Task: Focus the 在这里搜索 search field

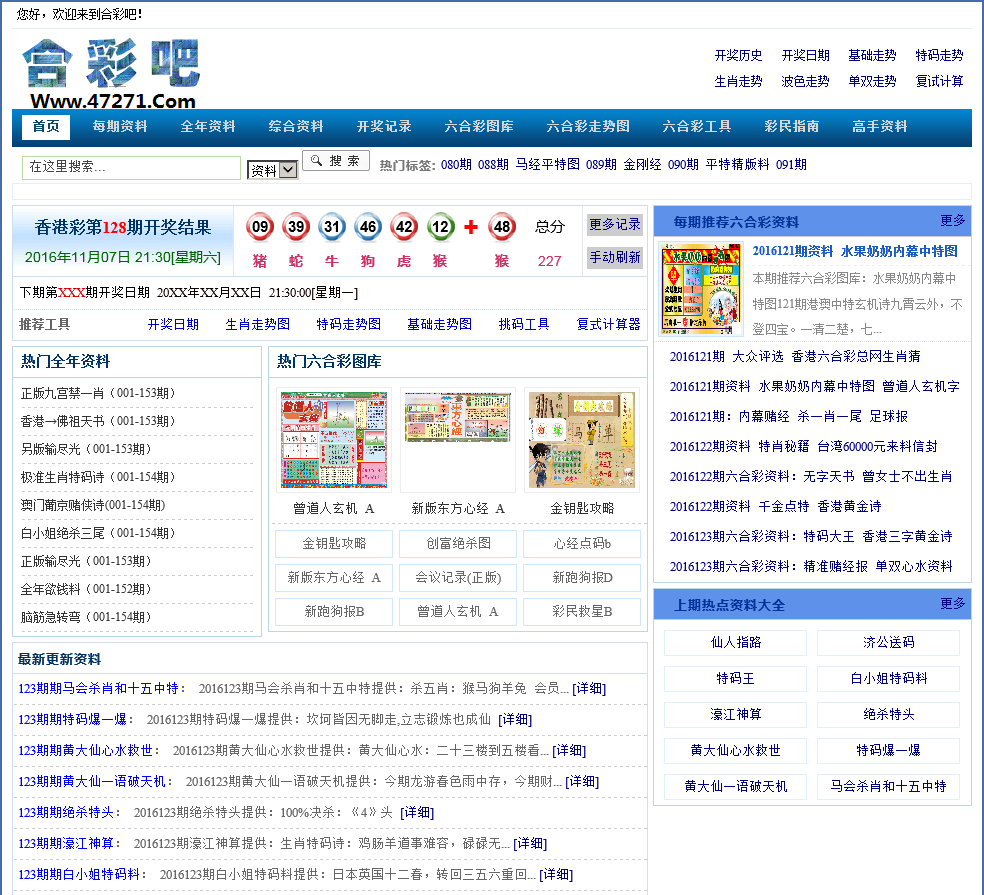Action: pyautogui.click(x=131, y=167)
